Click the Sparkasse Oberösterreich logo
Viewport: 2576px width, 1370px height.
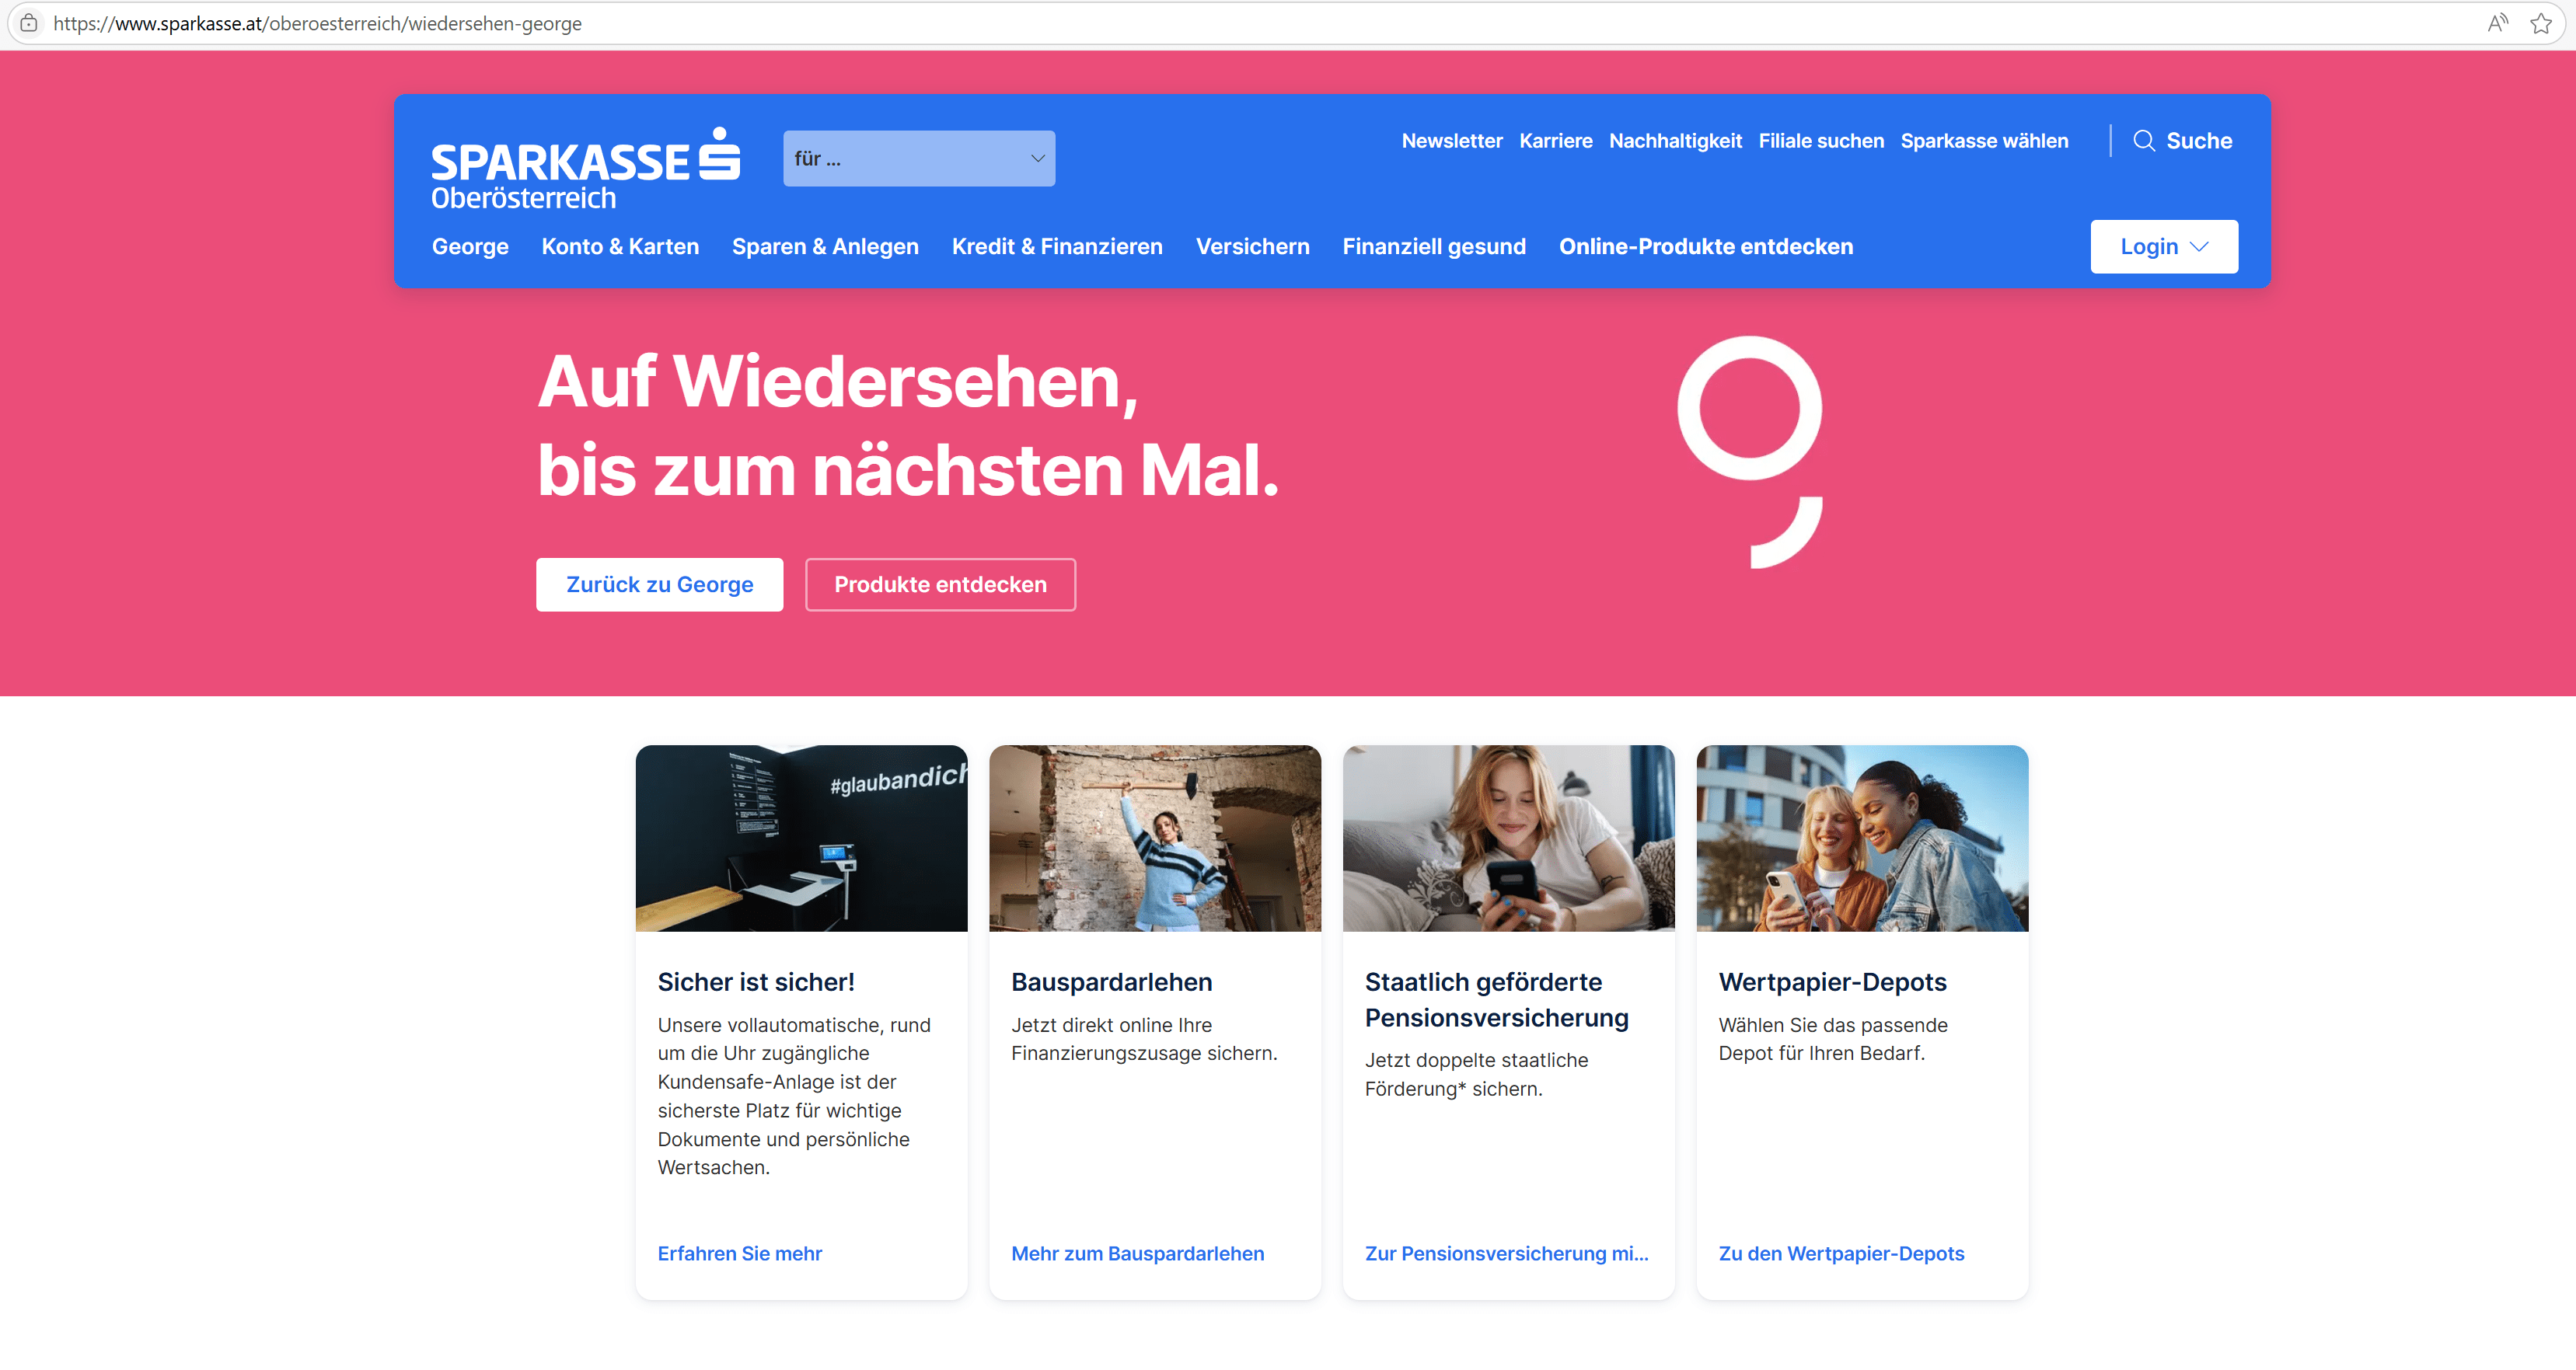585,168
